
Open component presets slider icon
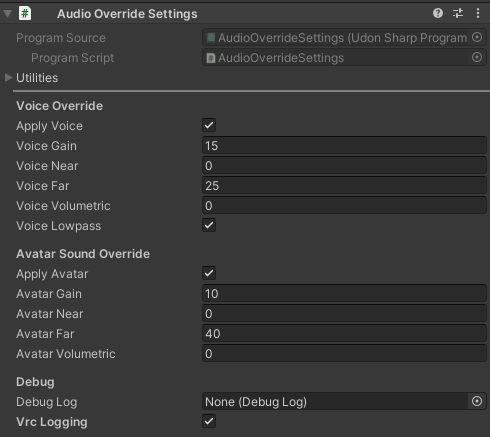pyautogui.click(x=458, y=13)
